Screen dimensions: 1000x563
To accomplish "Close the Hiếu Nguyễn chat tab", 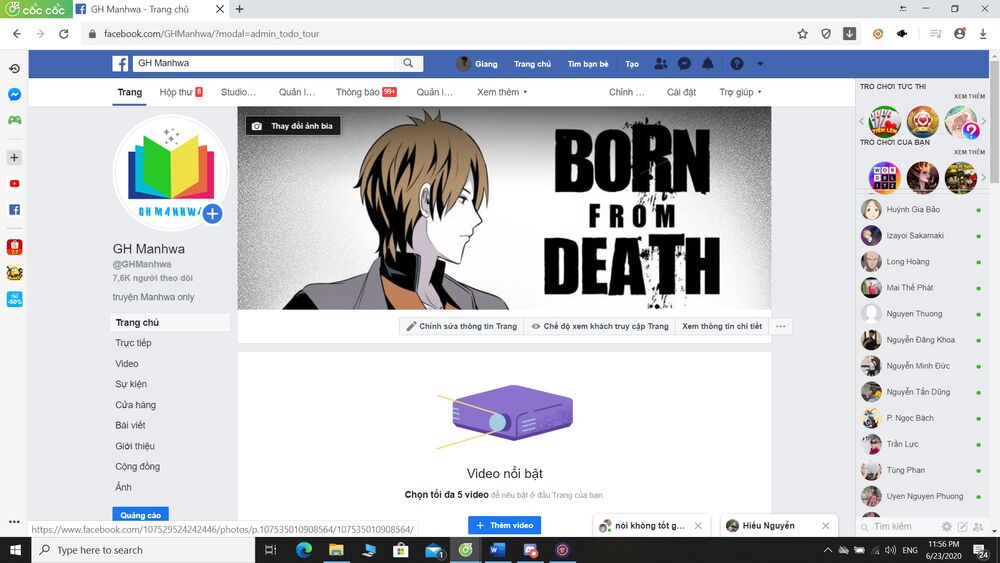I will [x=825, y=525].
